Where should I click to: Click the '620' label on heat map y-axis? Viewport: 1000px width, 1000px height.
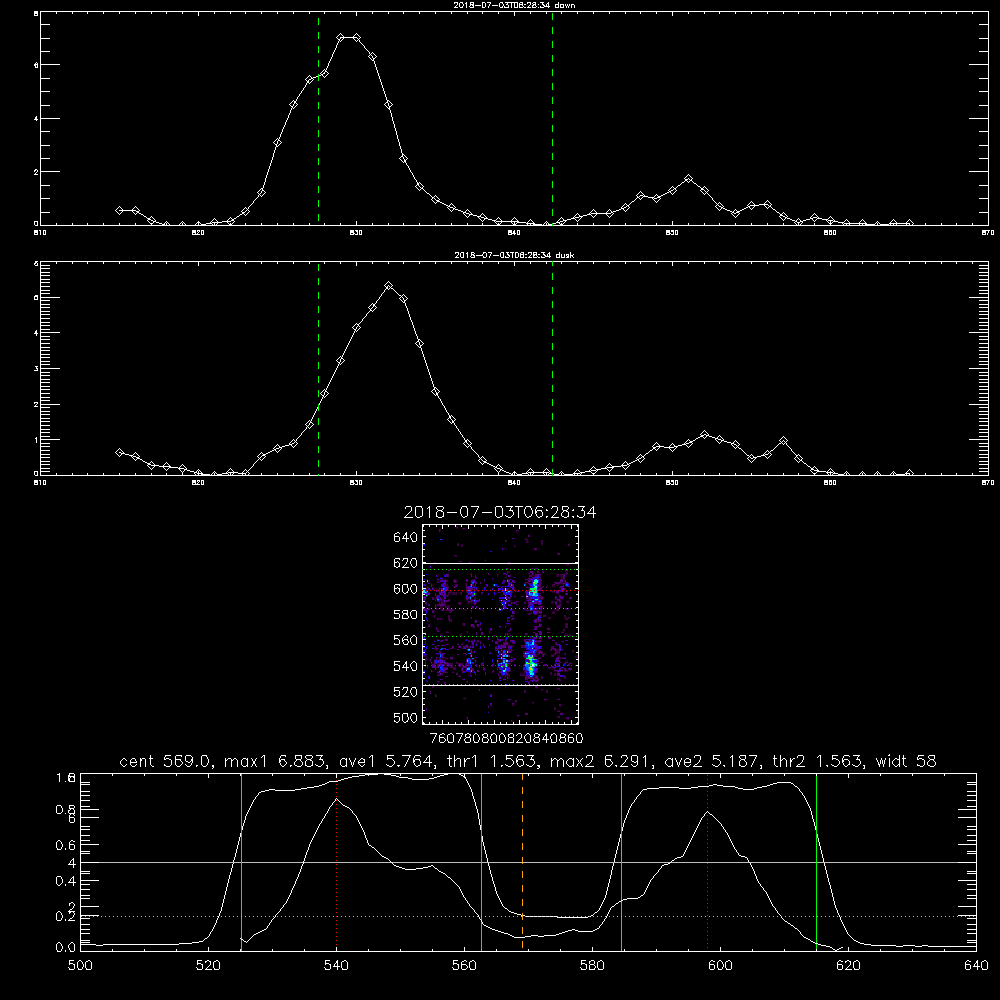(406, 563)
